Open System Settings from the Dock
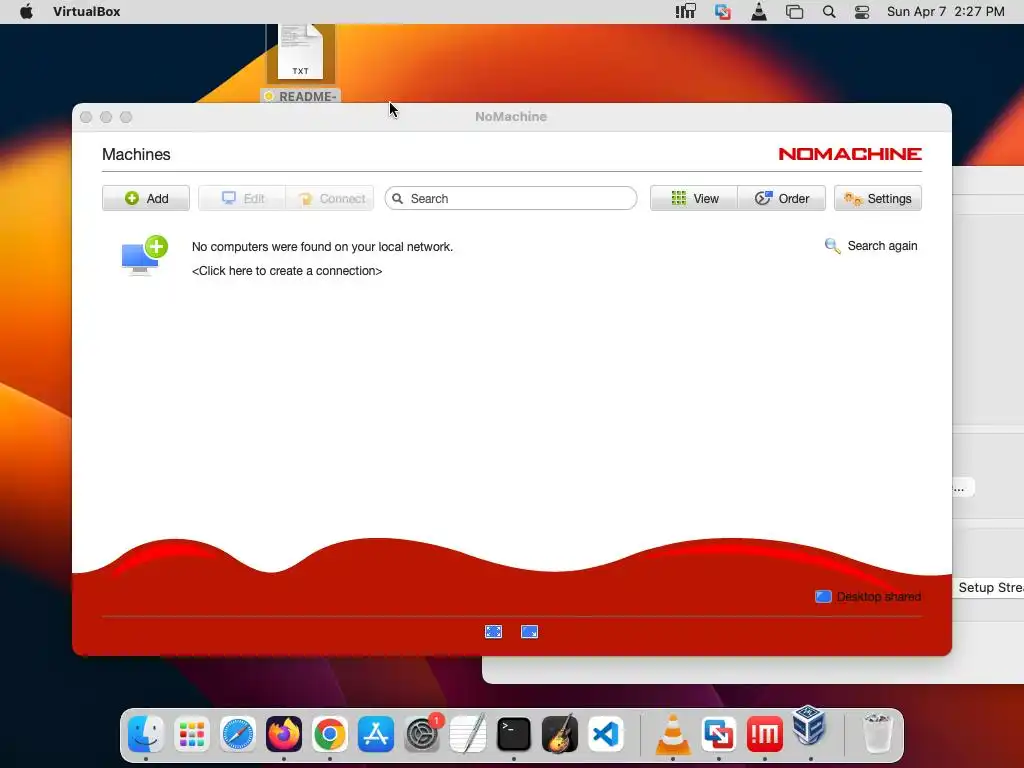1024x768 pixels. tap(422, 734)
